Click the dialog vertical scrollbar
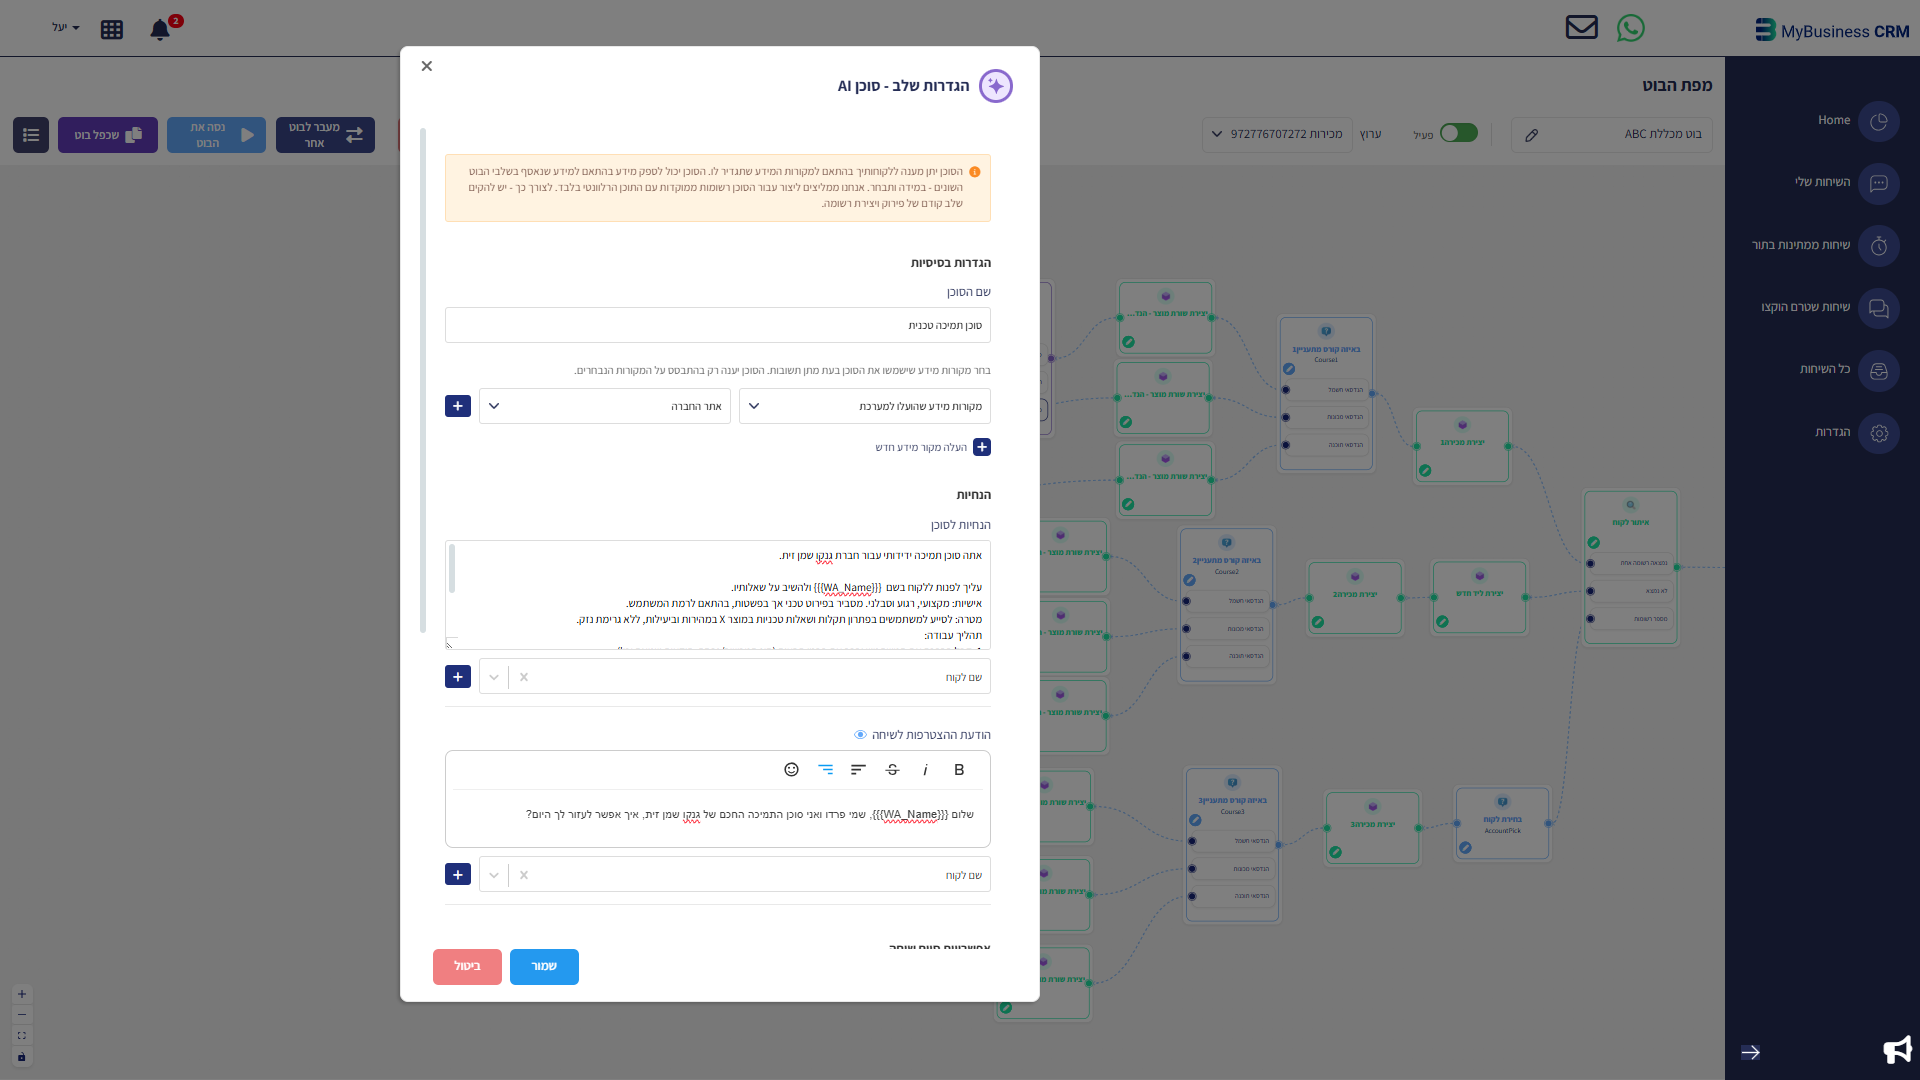 pyautogui.click(x=423, y=380)
